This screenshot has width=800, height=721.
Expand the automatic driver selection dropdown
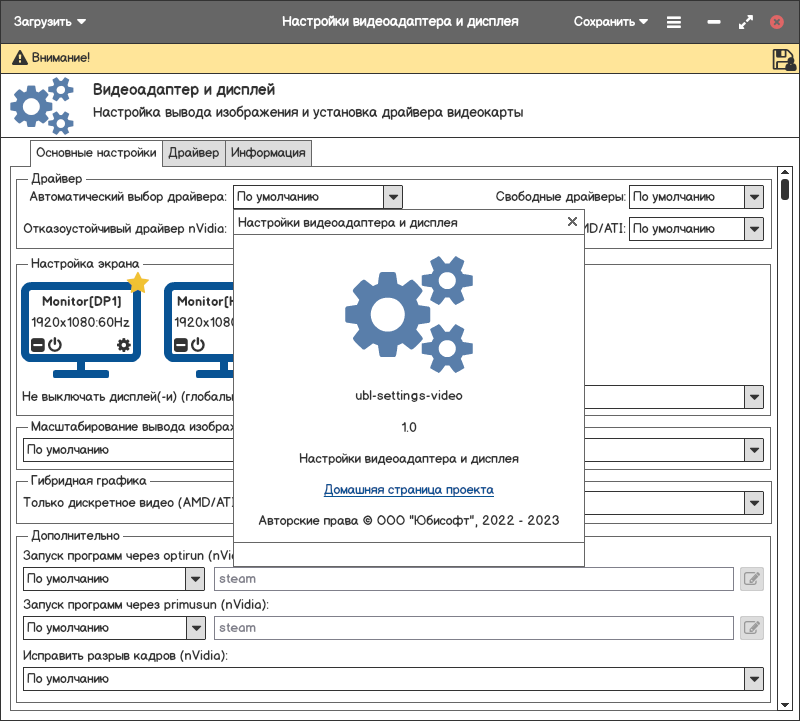pyautogui.click(x=393, y=197)
